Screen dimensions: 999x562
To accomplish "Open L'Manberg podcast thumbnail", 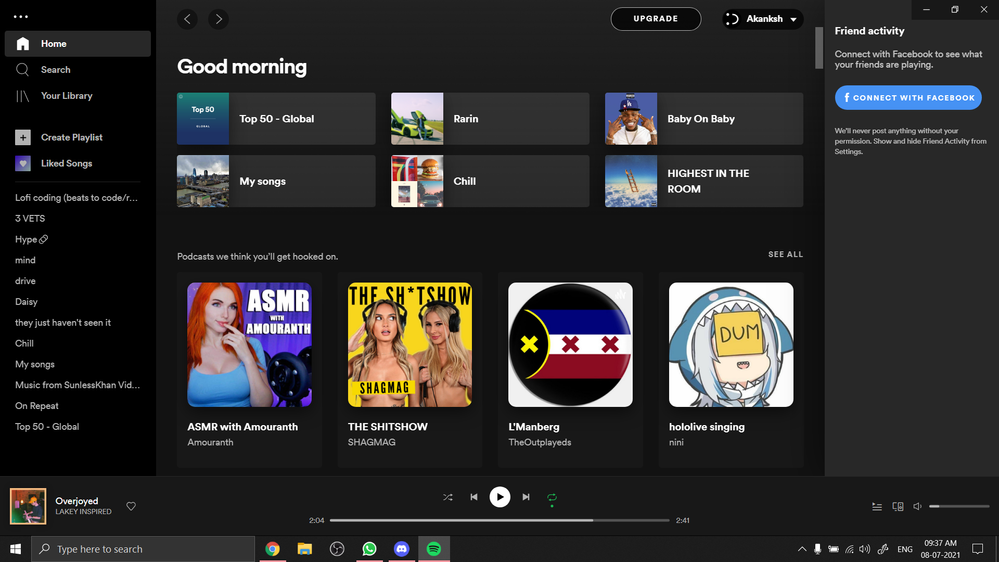I will 570,345.
